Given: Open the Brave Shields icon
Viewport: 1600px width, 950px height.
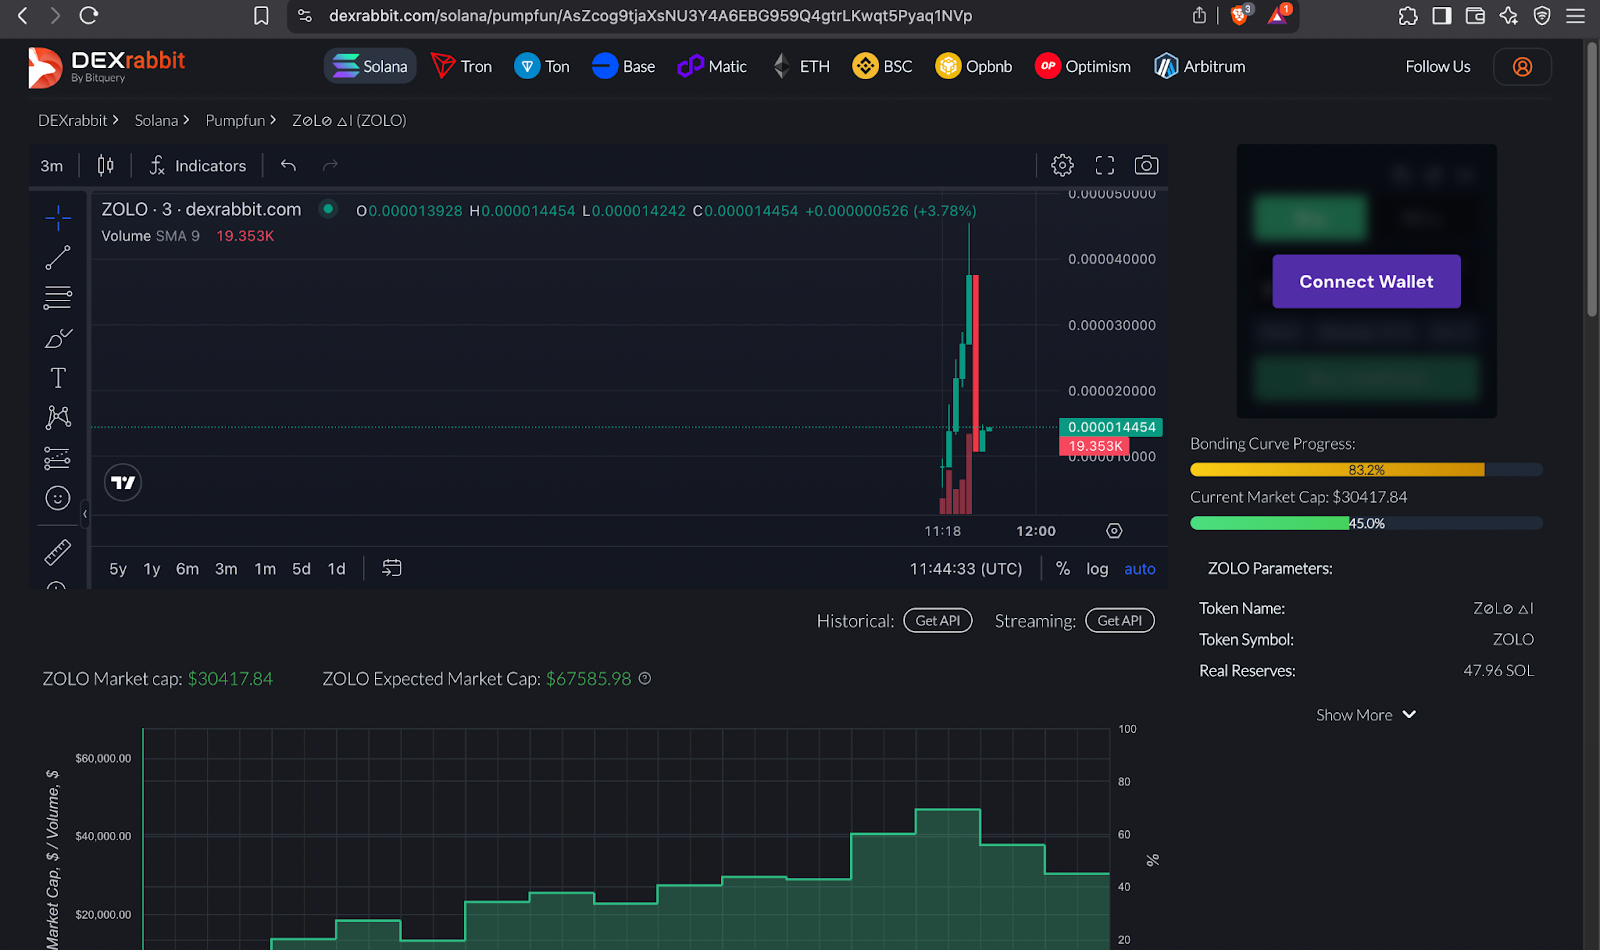Looking at the screenshot, I should coord(1240,15).
